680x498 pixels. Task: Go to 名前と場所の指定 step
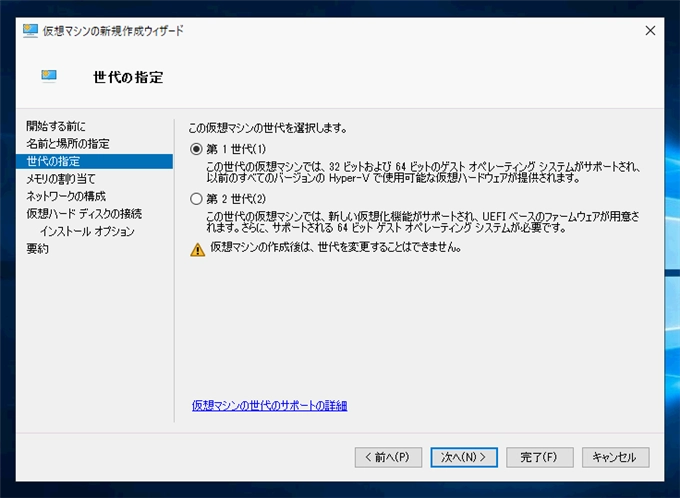(x=68, y=144)
